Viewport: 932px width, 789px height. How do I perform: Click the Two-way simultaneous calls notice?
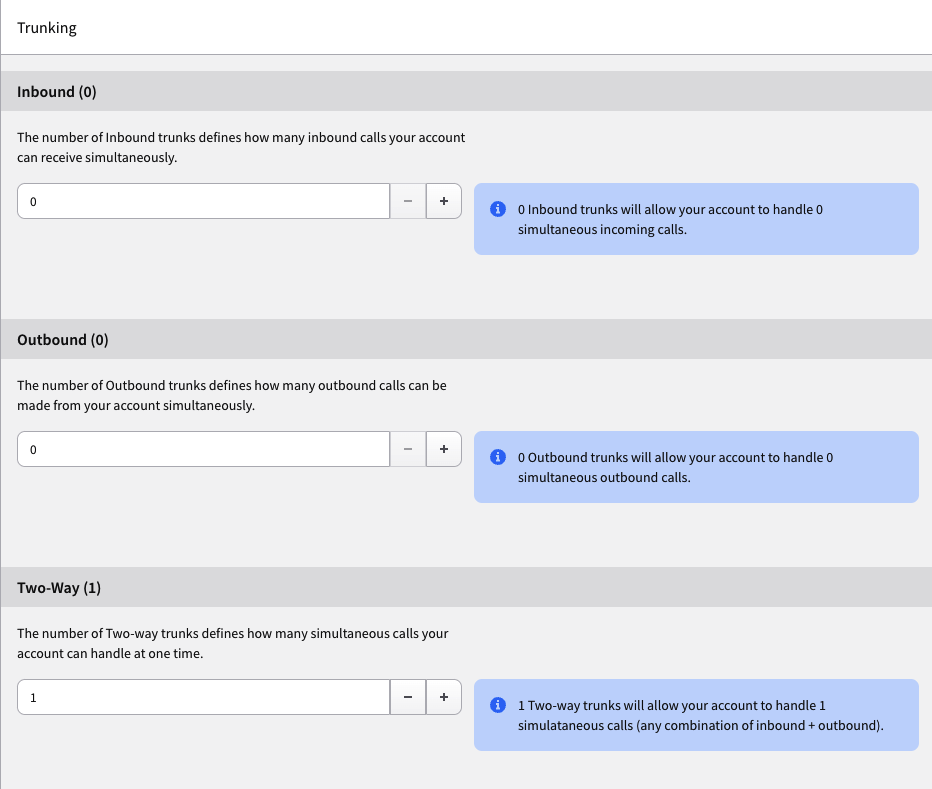696,715
